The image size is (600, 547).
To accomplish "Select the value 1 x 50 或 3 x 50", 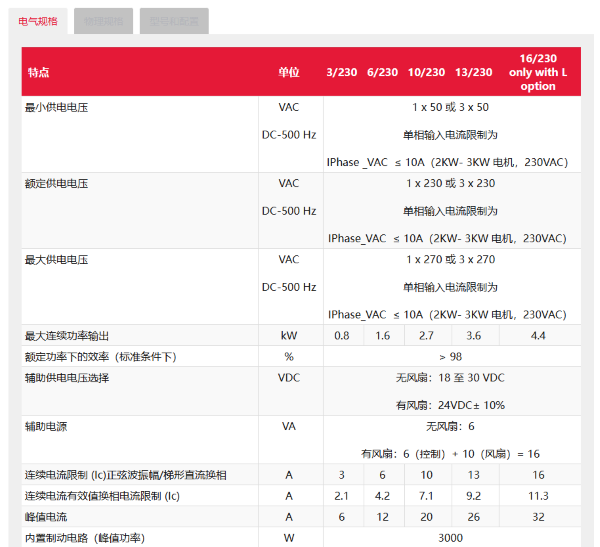I will coord(450,107).
